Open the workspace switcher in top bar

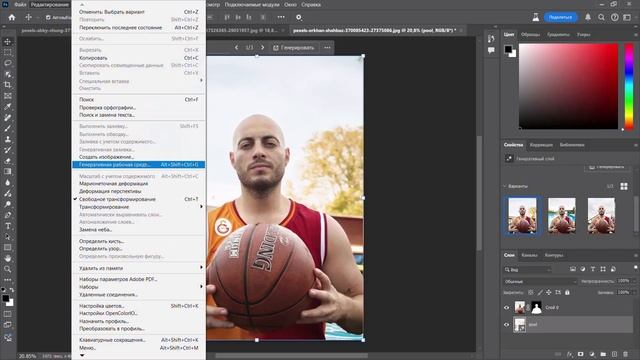[x=627, y=17]
